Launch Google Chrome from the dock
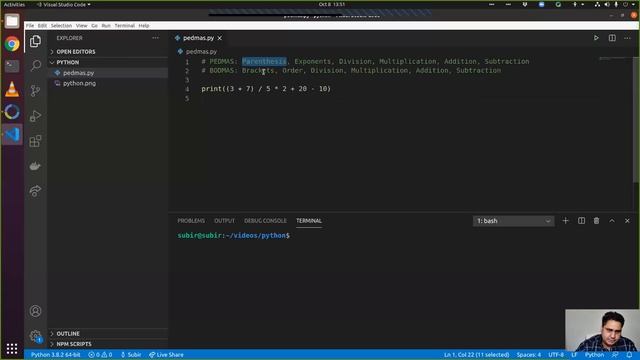Screen dimensions: 640x360 tap(12, 44)
